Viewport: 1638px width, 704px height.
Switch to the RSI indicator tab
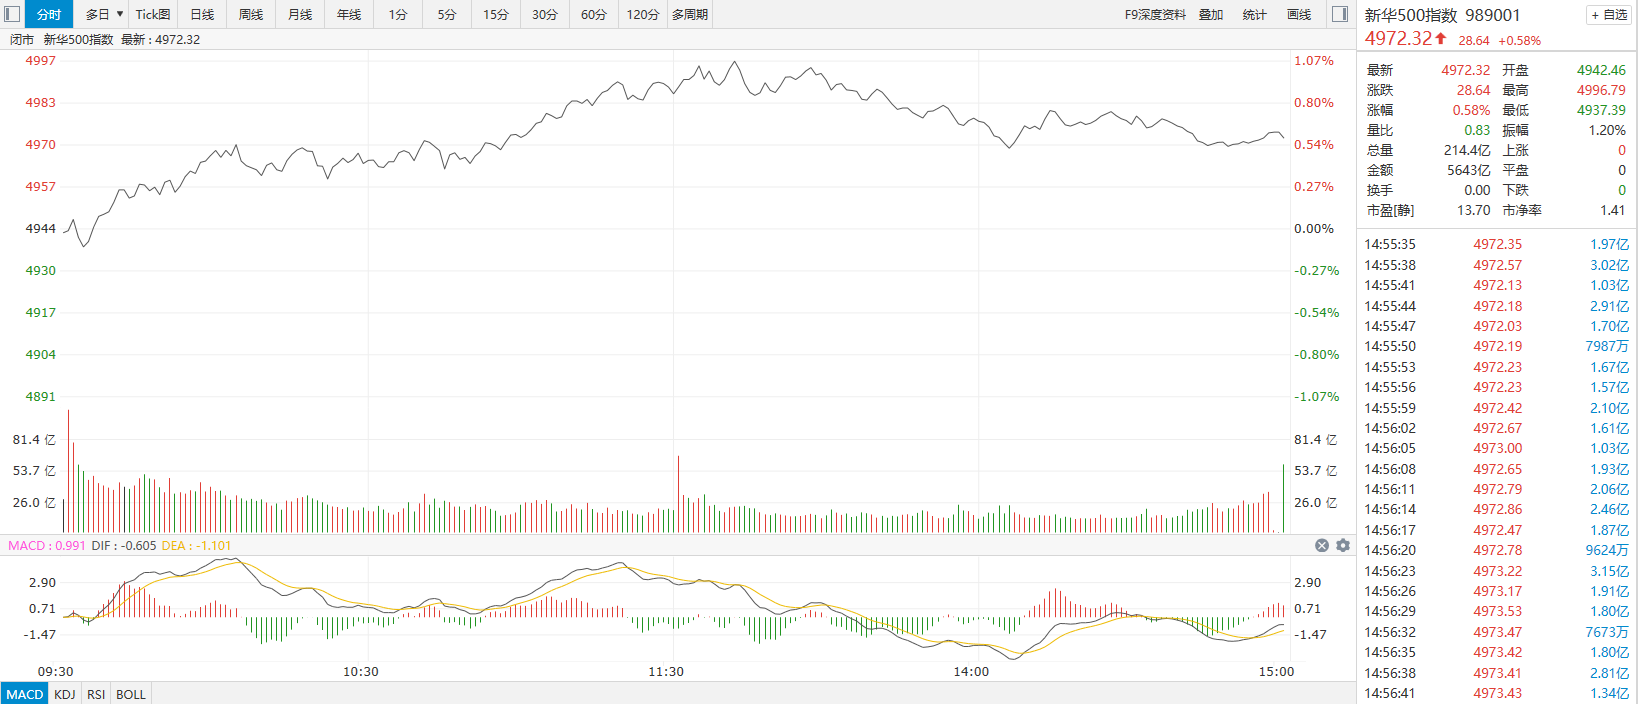tap(96, 694)
